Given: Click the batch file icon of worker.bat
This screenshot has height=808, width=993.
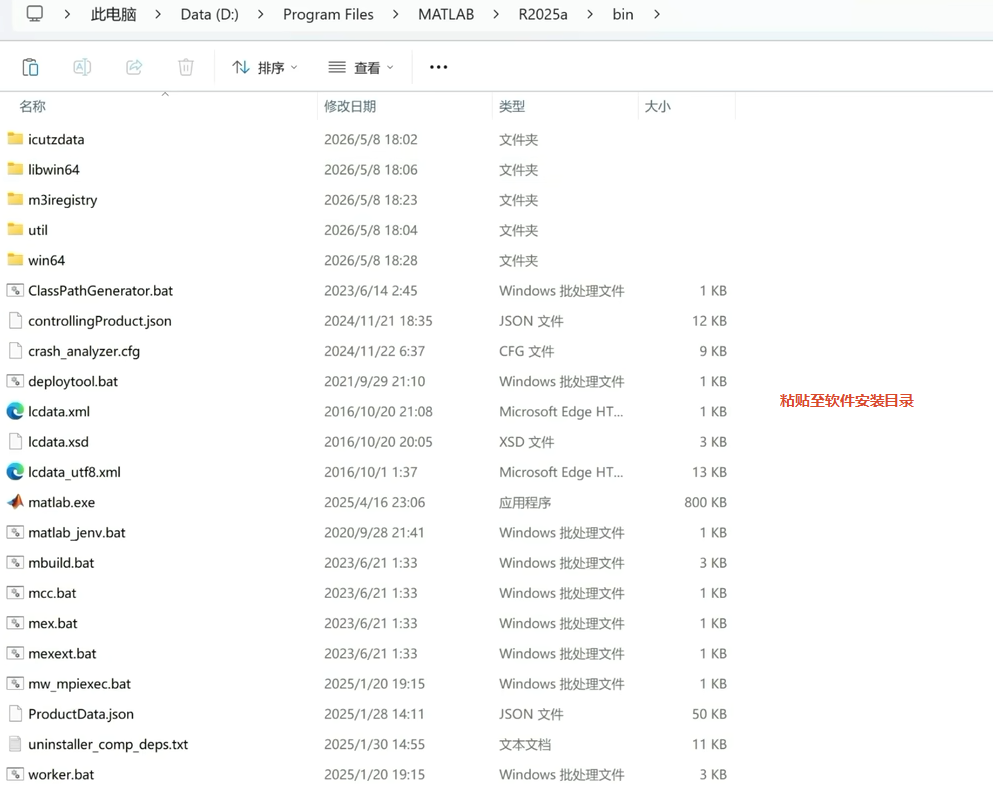Looking at the screenshot, I should tap(15, 774).
